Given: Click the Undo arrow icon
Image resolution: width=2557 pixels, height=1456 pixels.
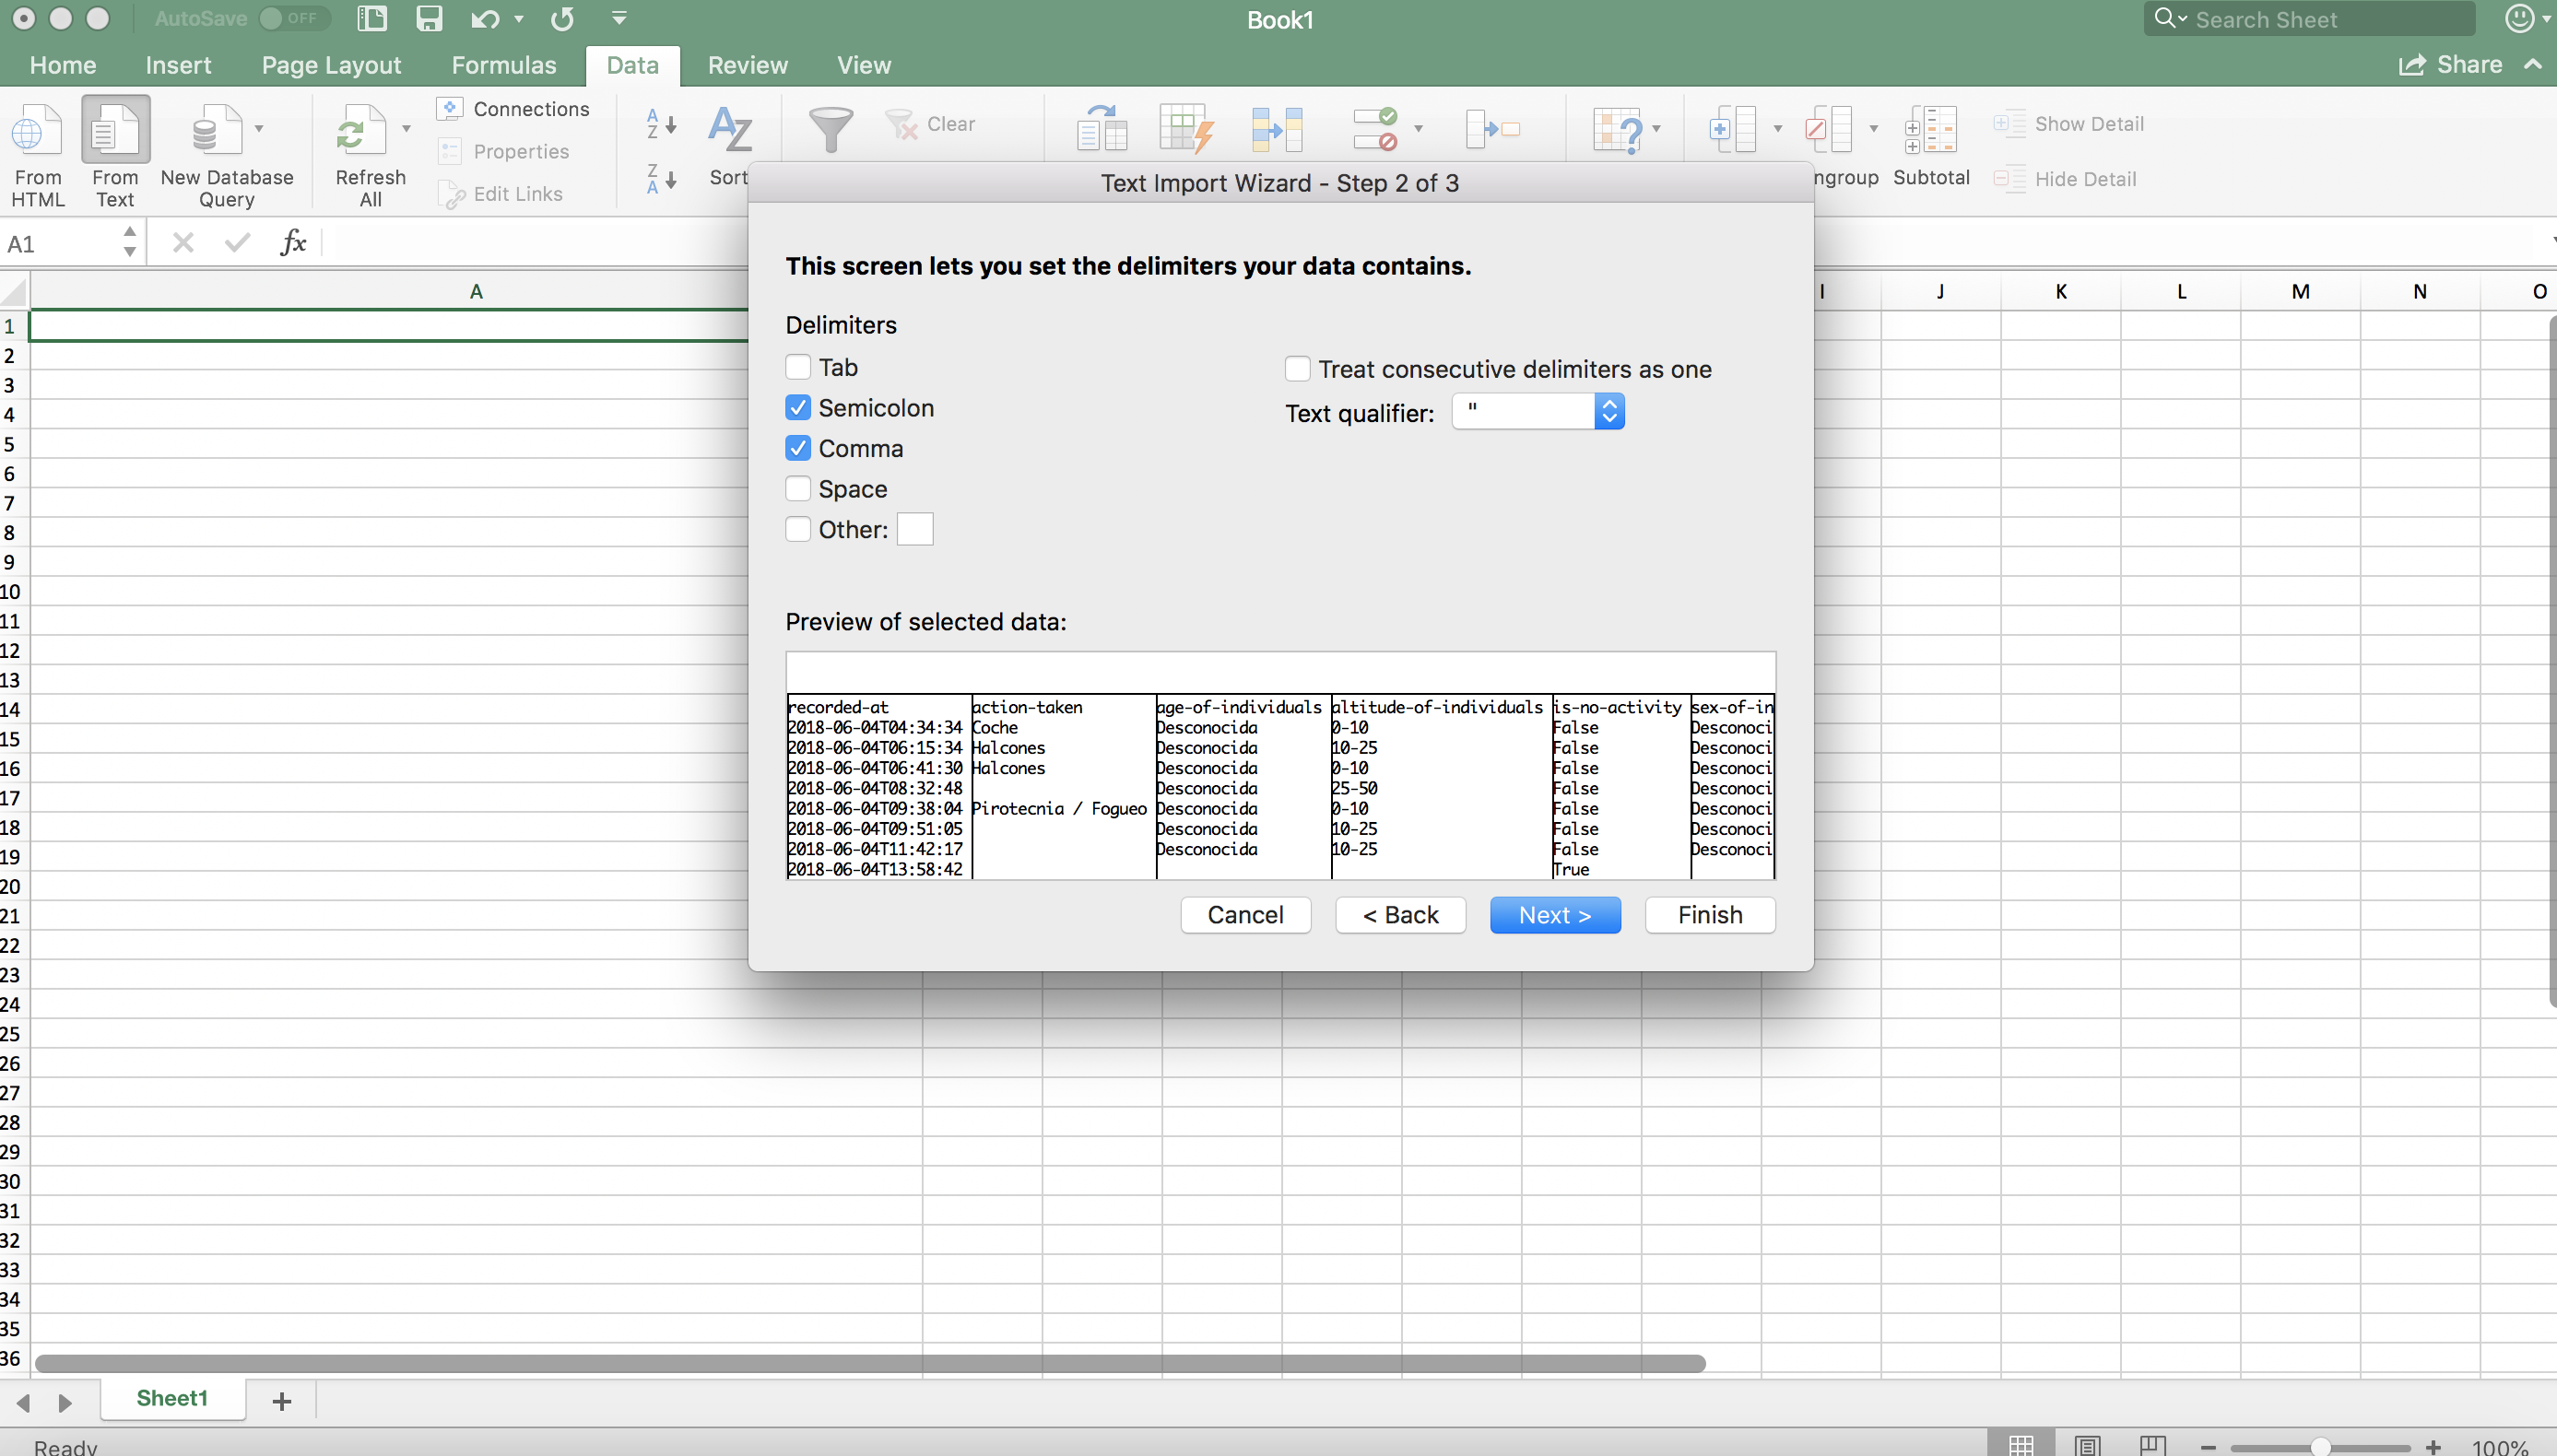Looking at the screenshot, I should click(484, 19).
